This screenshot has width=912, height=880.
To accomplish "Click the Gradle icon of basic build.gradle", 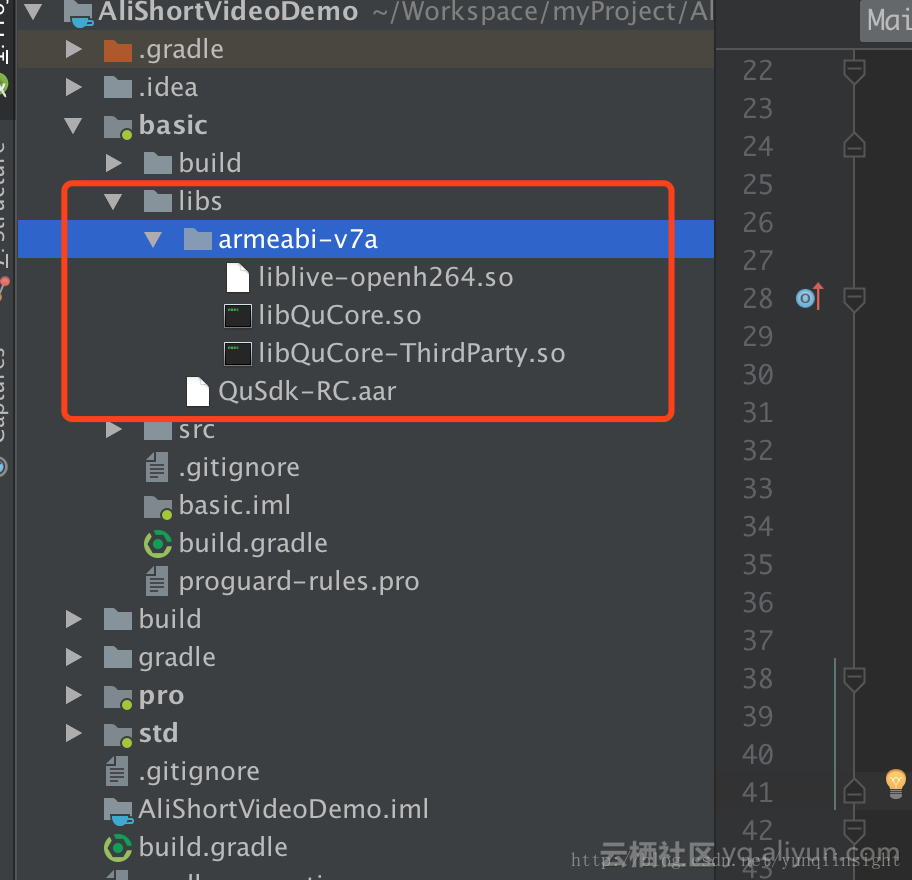I will [x=158, y=544].
